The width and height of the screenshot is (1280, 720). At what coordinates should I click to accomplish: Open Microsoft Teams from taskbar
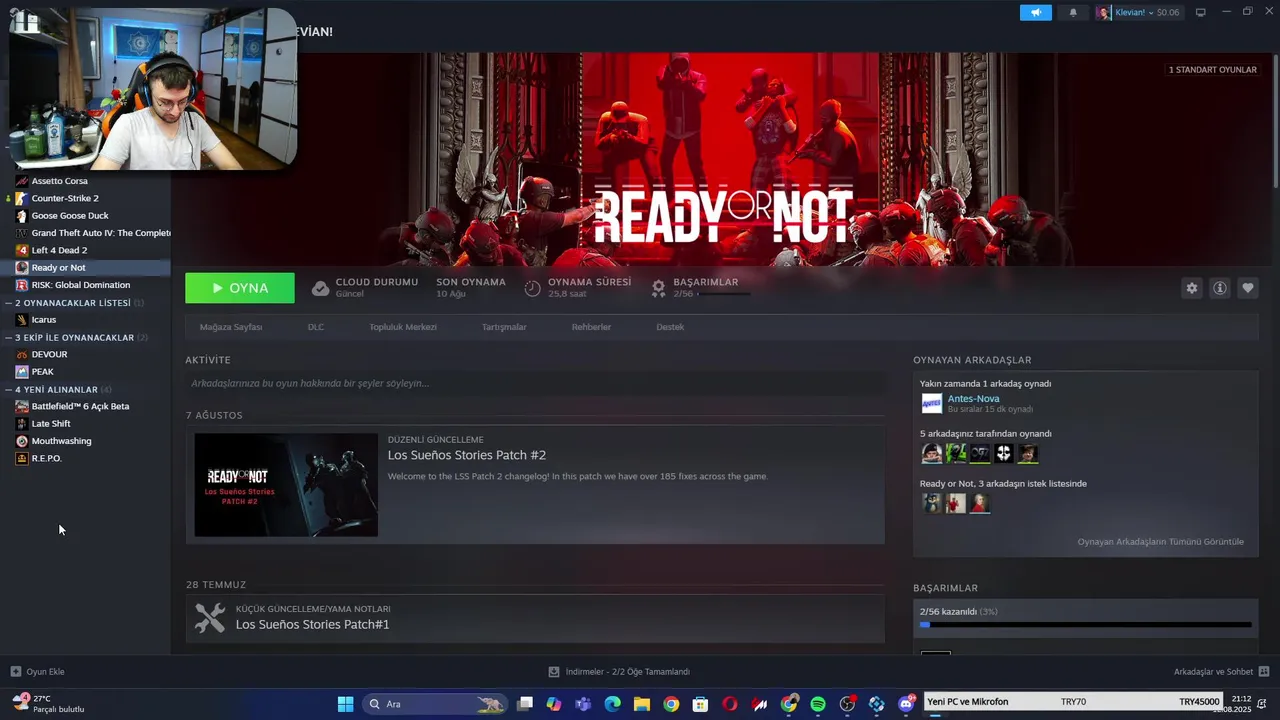(583, 704)
